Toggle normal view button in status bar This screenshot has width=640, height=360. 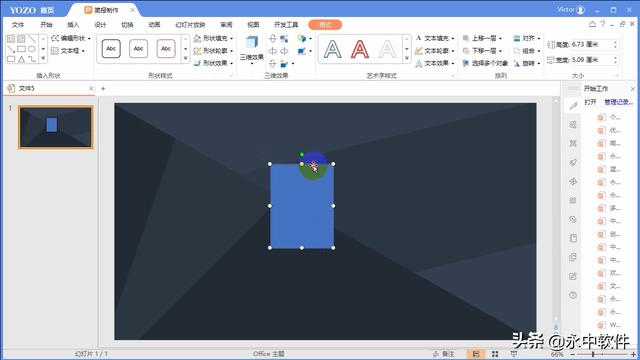pyautogui.click(x=476, y=353)
